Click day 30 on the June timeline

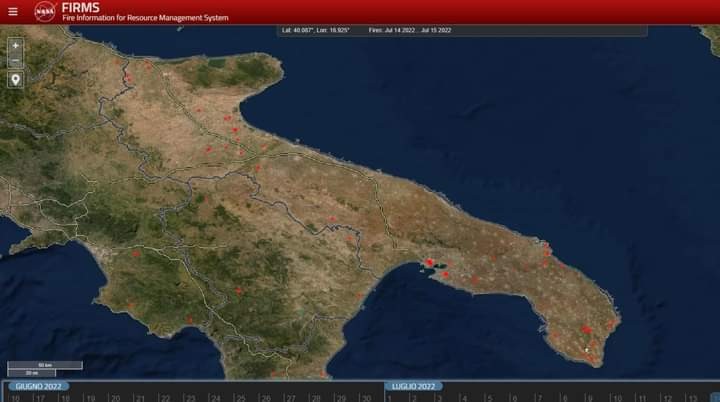point(366,397)
